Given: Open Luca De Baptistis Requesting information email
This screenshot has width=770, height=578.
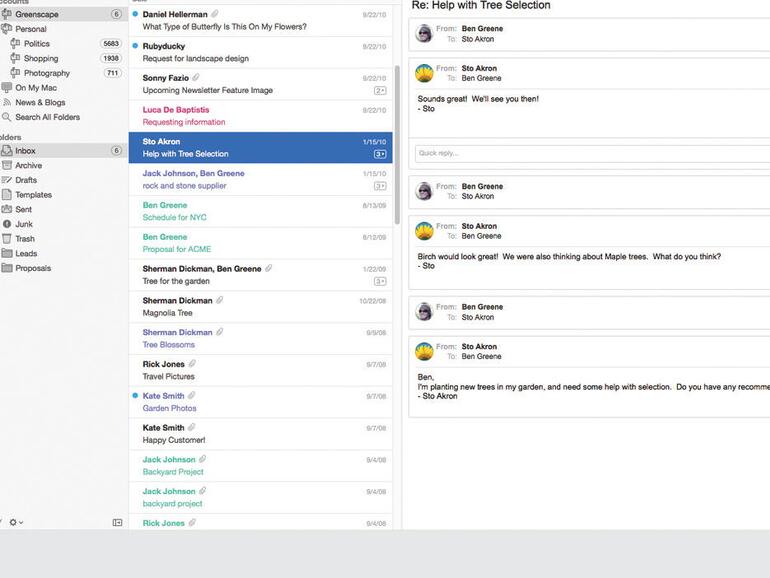Looking at the screenshot, I should [260, 116].
